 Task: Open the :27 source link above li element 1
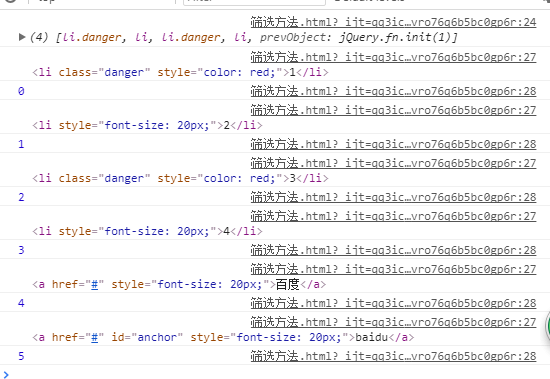pos(393,57)
